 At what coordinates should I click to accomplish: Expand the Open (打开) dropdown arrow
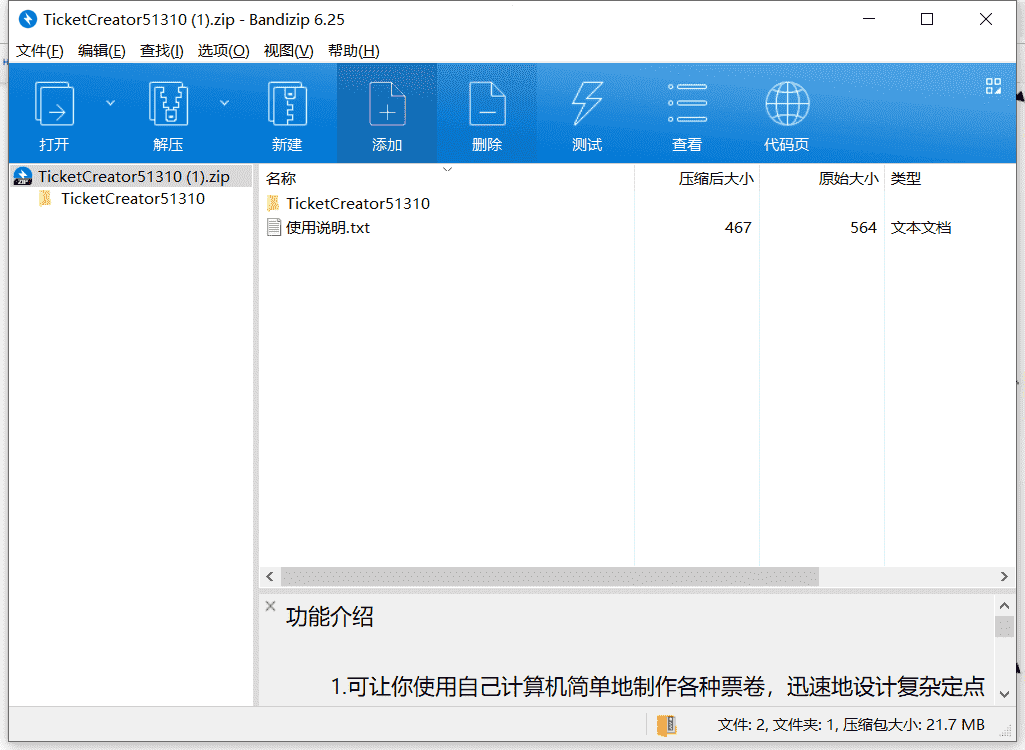tap(110, 103)
